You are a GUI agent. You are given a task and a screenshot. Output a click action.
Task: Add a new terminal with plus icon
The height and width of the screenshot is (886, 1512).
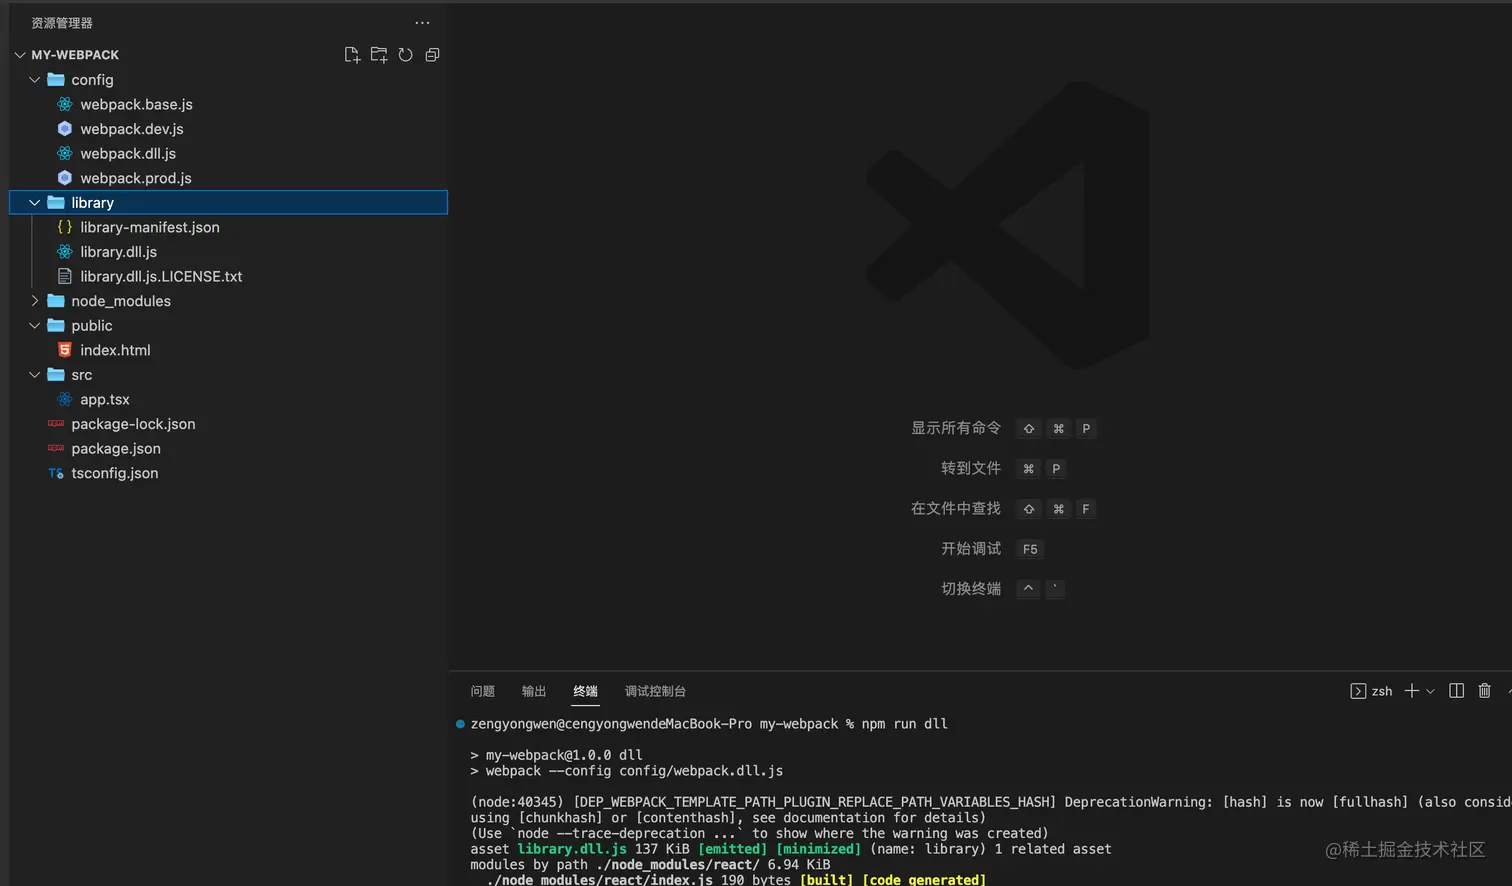(x=1412, y=691)
